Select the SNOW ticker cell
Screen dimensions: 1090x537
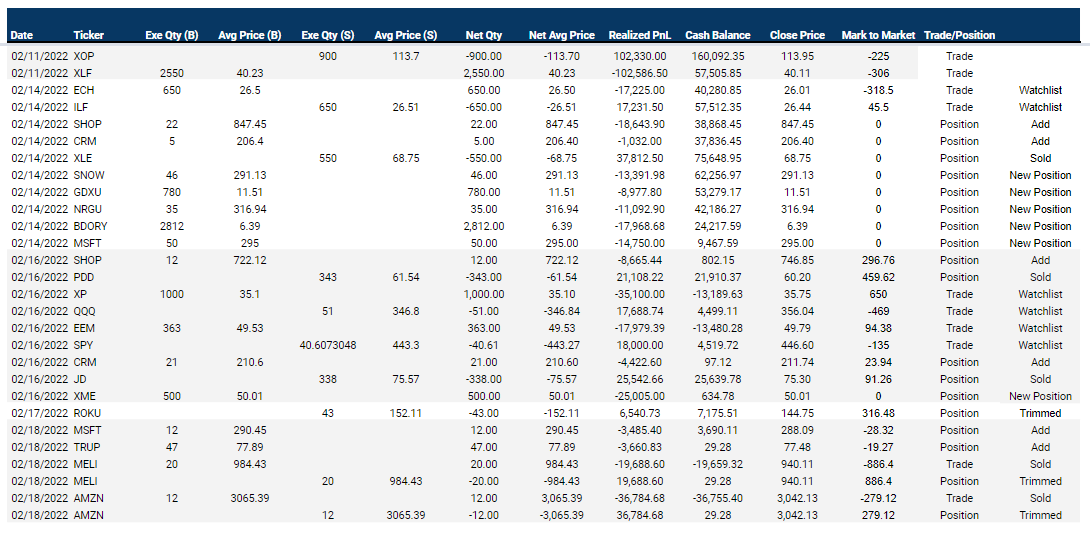click(89, 175)
